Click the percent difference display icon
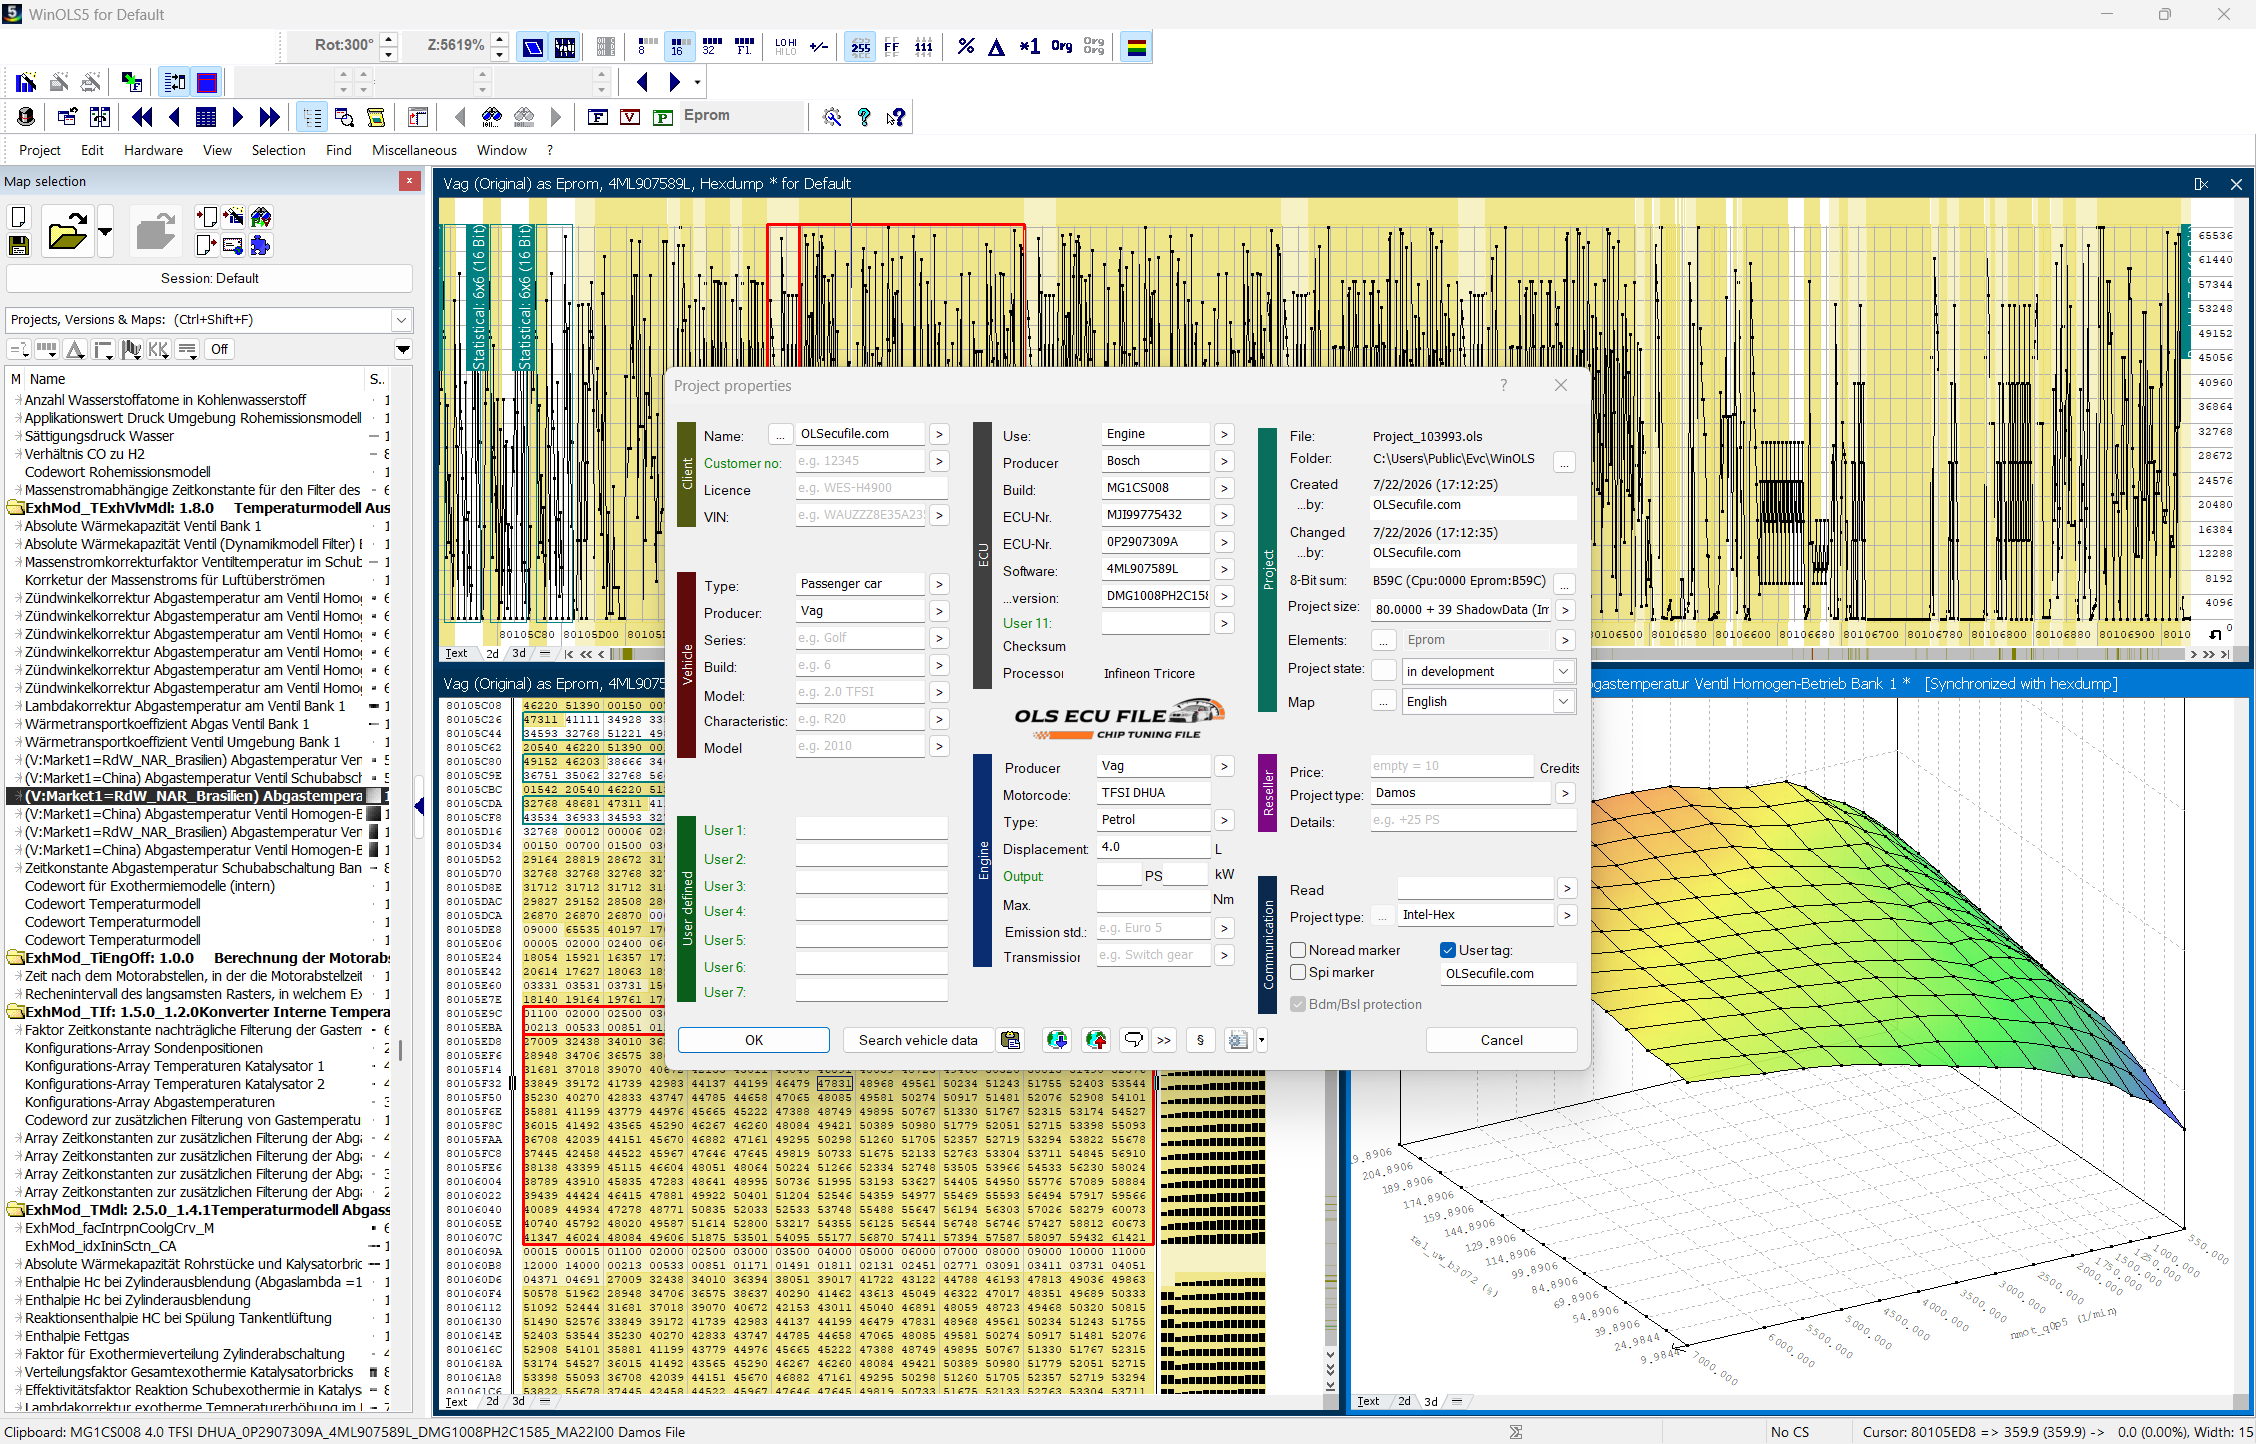Viewport: 2256px width, 1444px height. click(x=965, y=47)
